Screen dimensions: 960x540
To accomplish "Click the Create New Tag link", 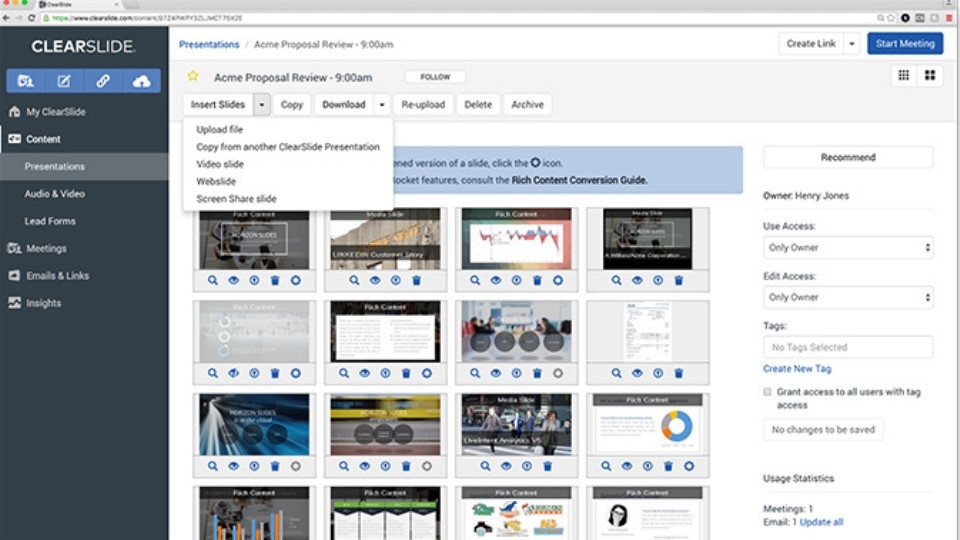I will point(797,369).
